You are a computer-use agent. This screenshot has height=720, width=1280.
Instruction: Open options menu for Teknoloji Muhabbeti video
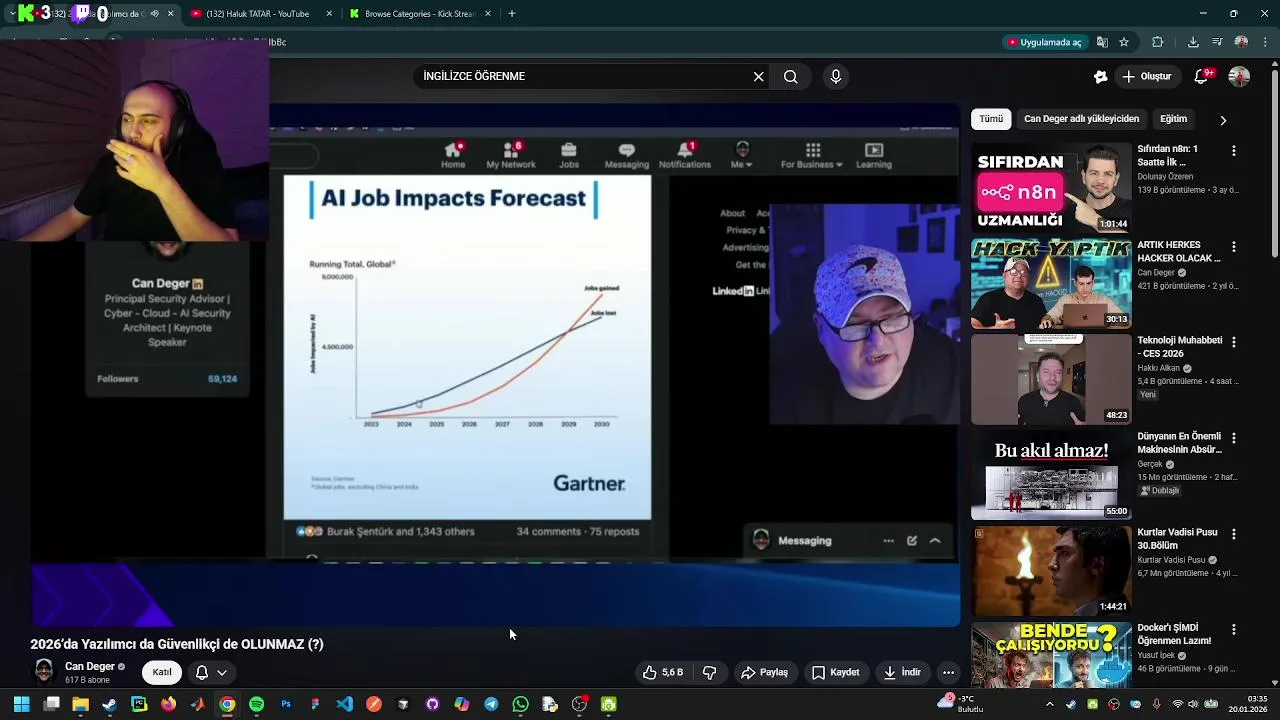coord(1234,342)
